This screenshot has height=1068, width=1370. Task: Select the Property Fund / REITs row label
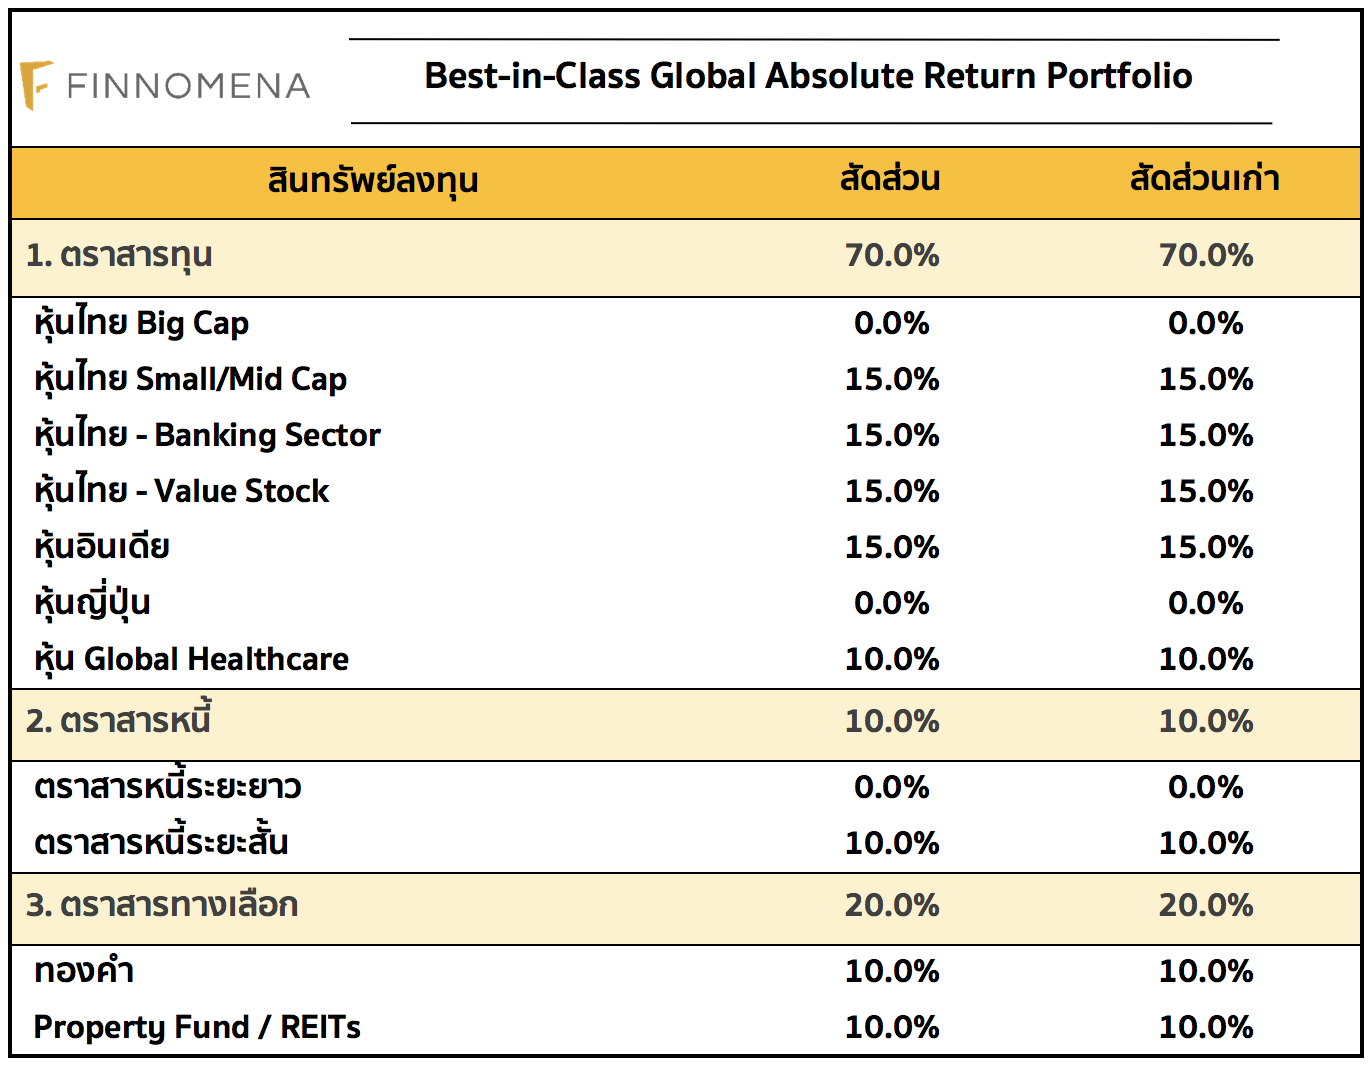coord(197,1027)
